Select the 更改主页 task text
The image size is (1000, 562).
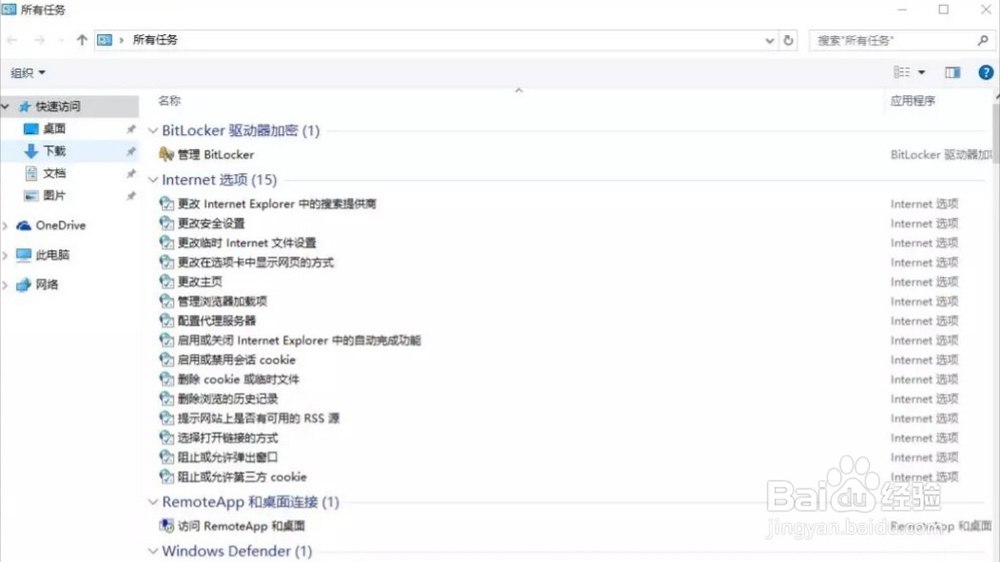[x=200, y=281]
